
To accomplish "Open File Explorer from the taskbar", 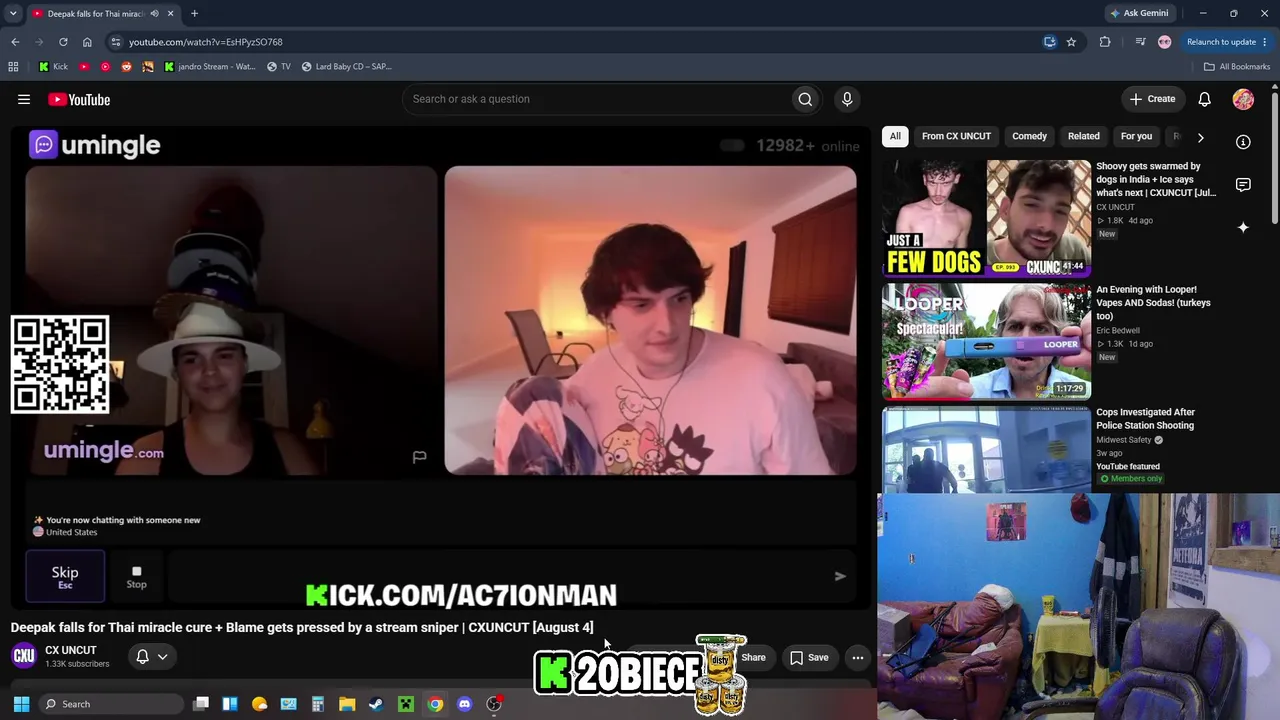I will coord(347,704).
